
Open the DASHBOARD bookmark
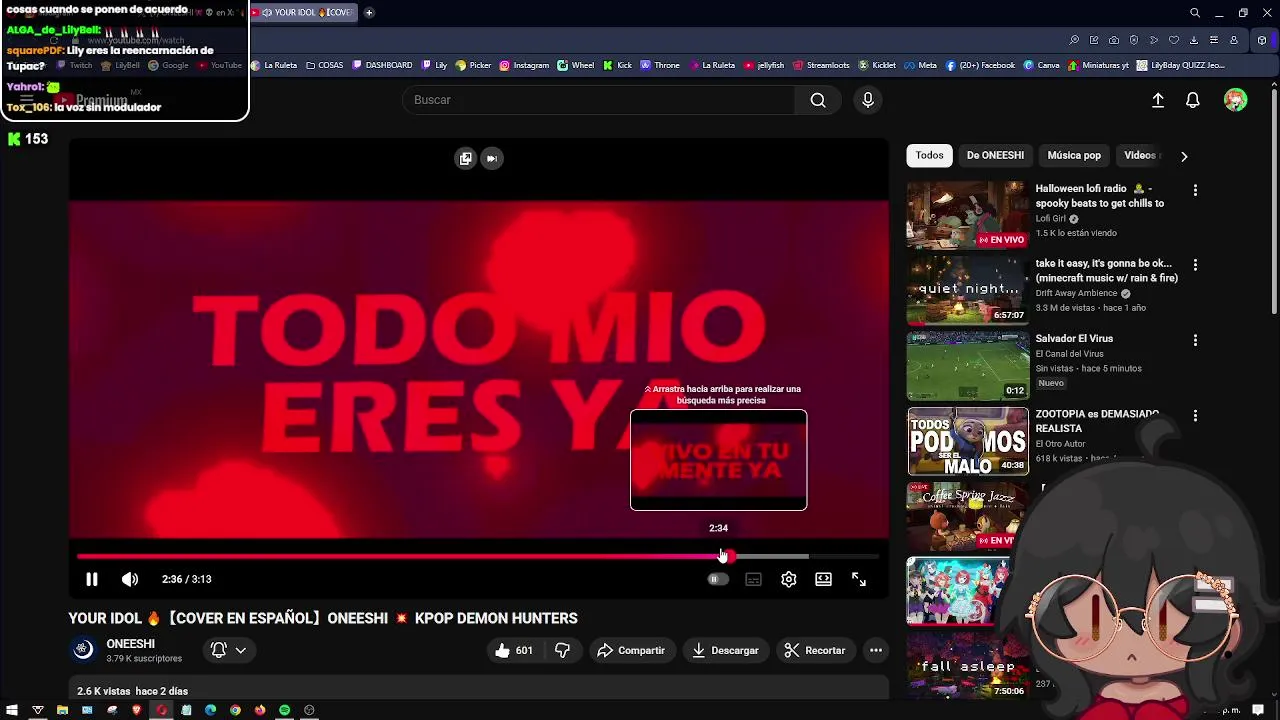tap(382, 65)
